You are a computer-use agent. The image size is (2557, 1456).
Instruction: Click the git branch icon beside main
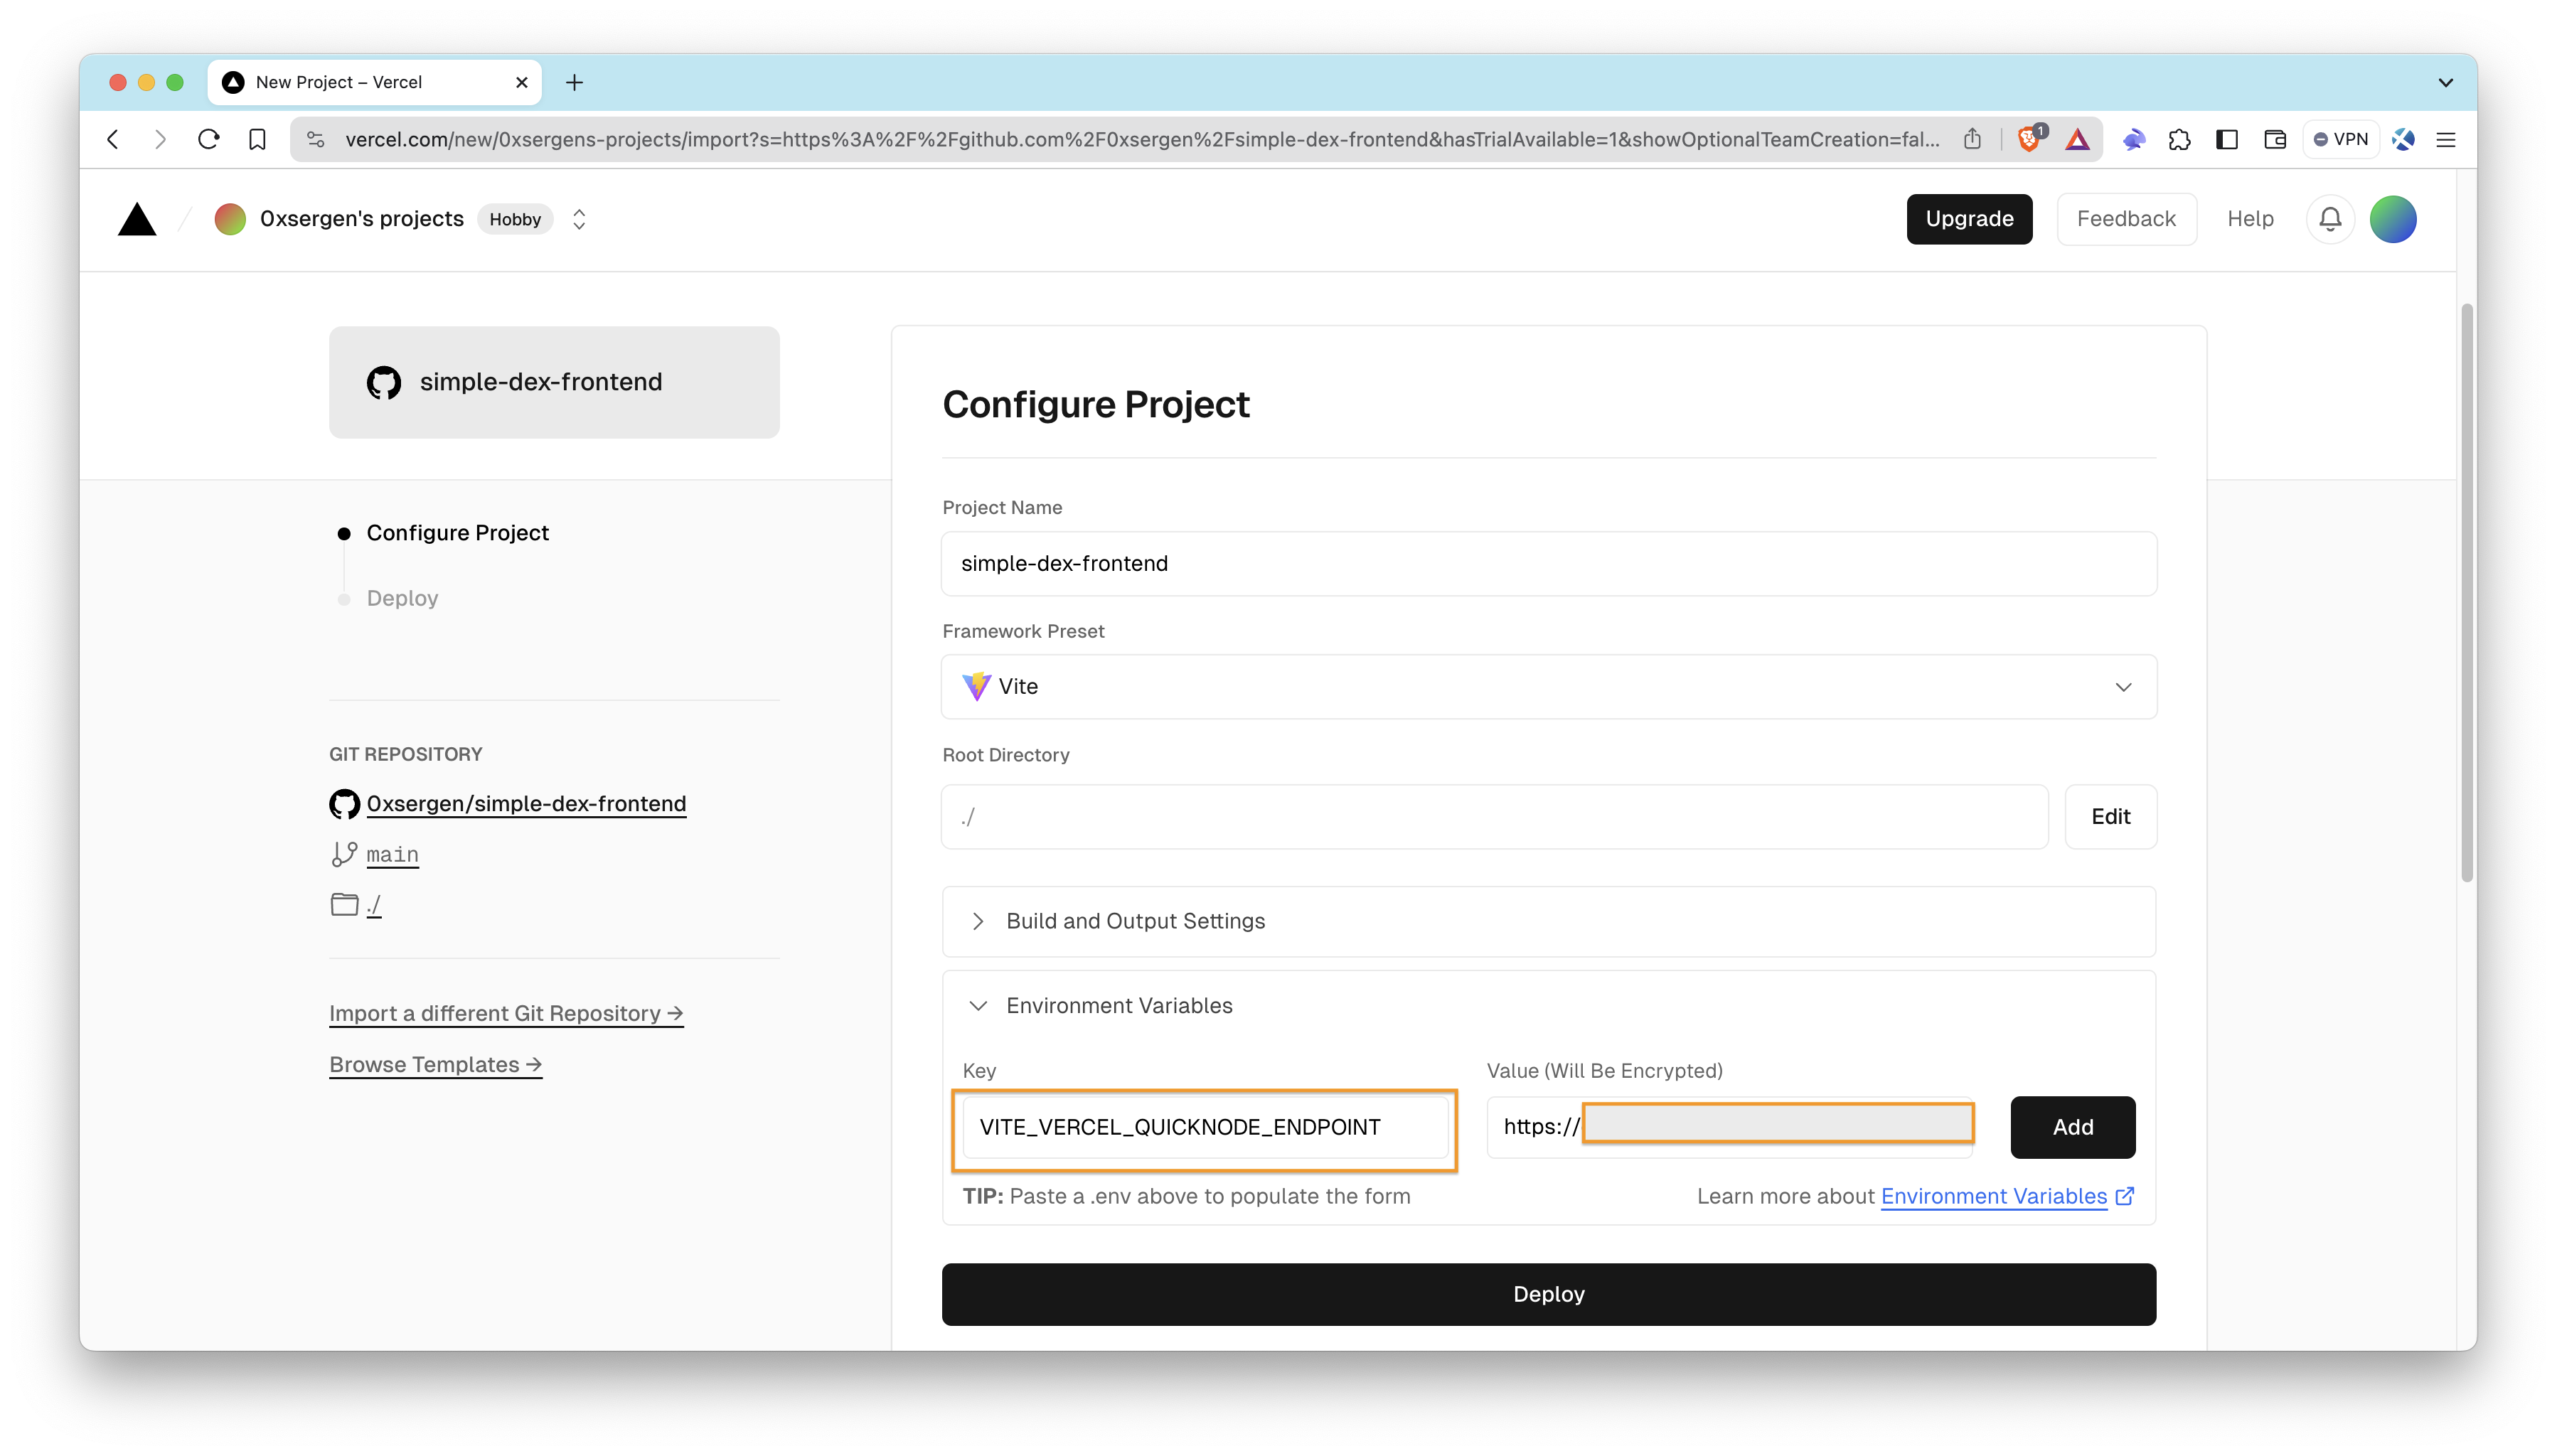click(344, 854)
